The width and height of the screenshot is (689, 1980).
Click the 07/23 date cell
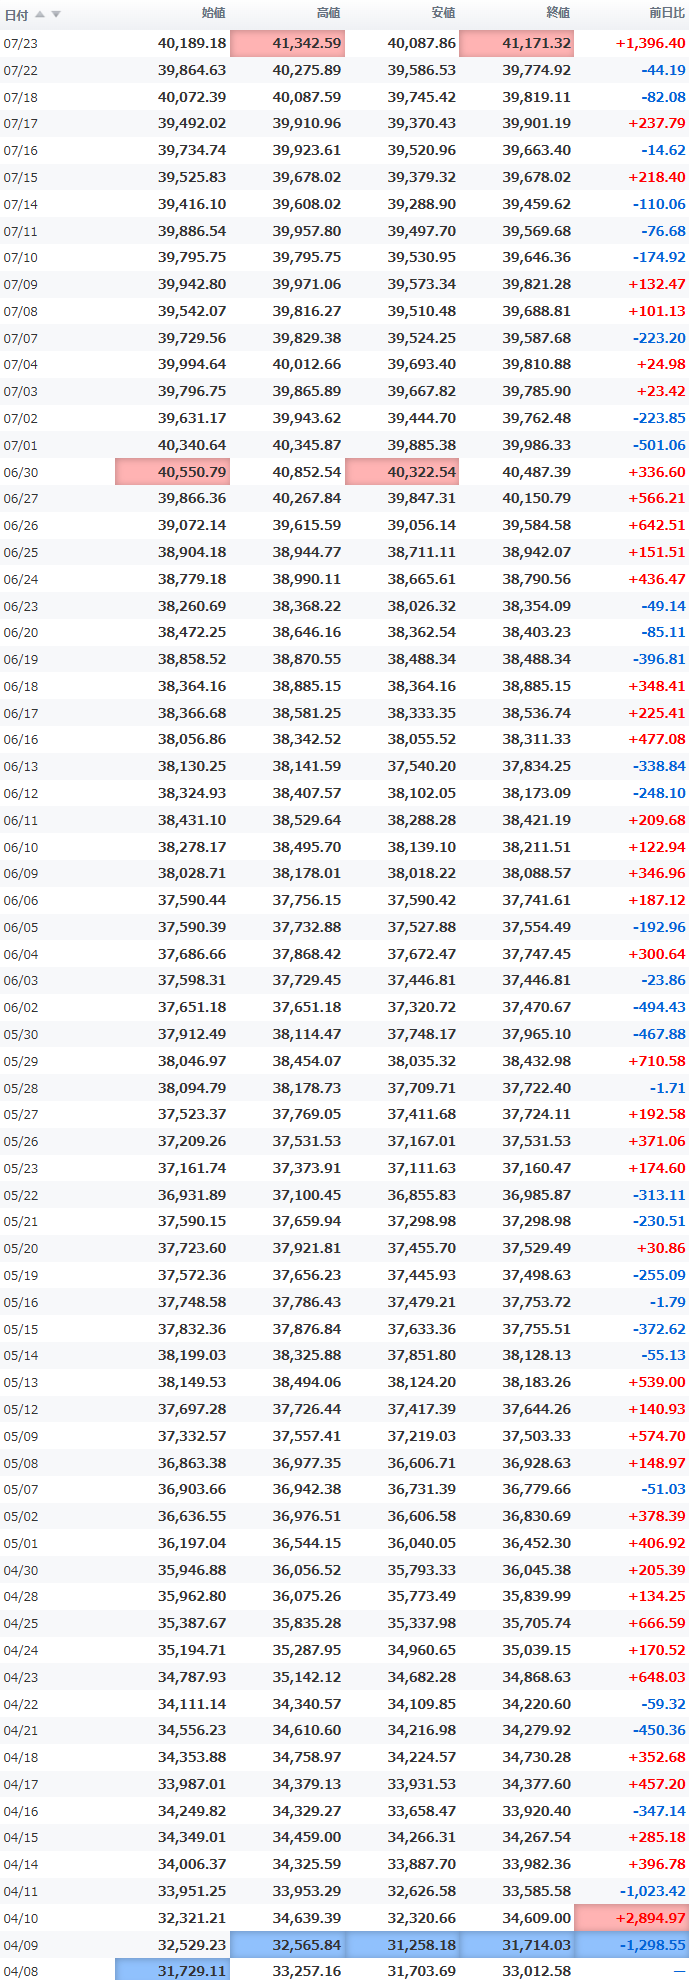21,44
